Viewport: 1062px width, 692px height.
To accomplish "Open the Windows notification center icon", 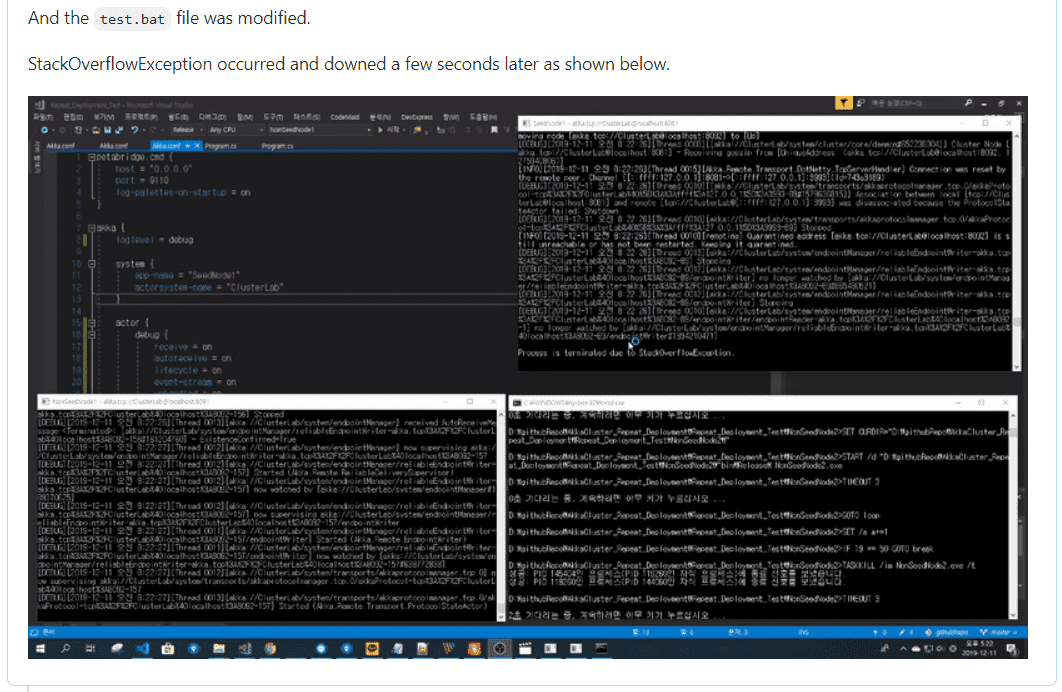I will pos(1012,649).
